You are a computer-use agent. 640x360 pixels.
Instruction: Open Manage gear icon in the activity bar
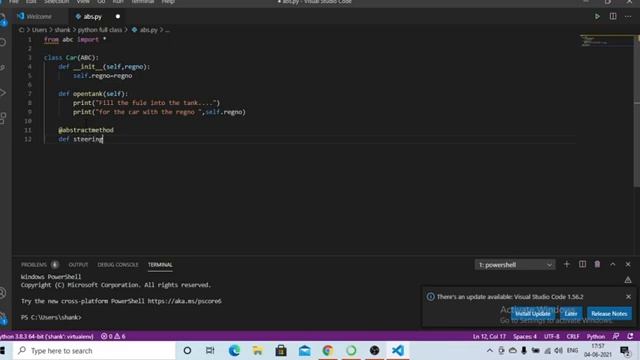pos(3,318)
